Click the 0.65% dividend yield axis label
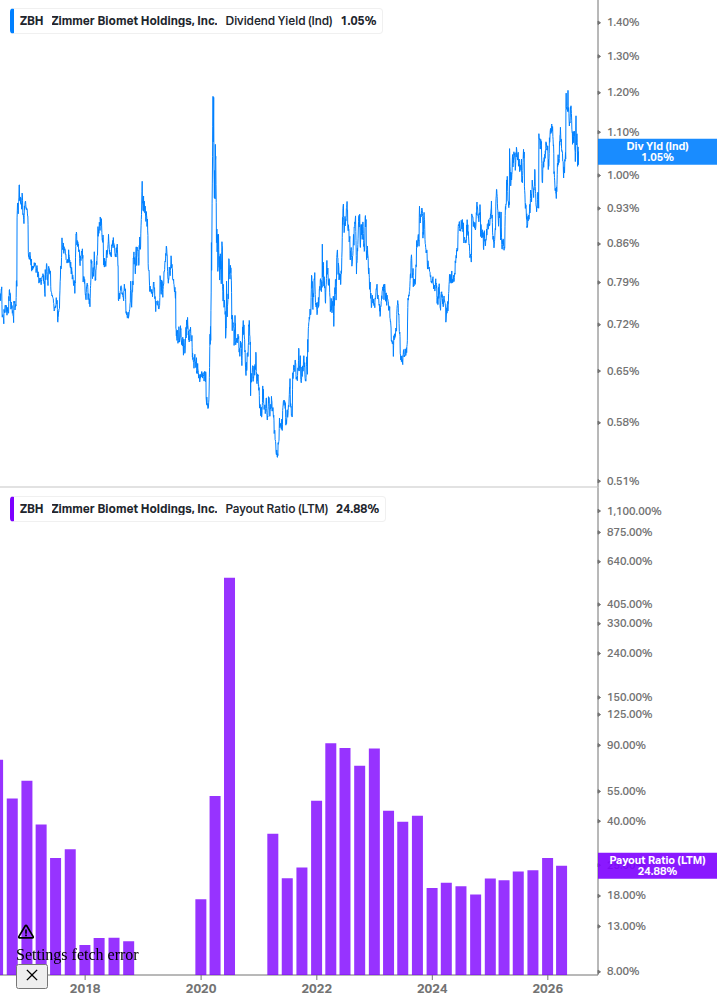 [x=623, y=371]
